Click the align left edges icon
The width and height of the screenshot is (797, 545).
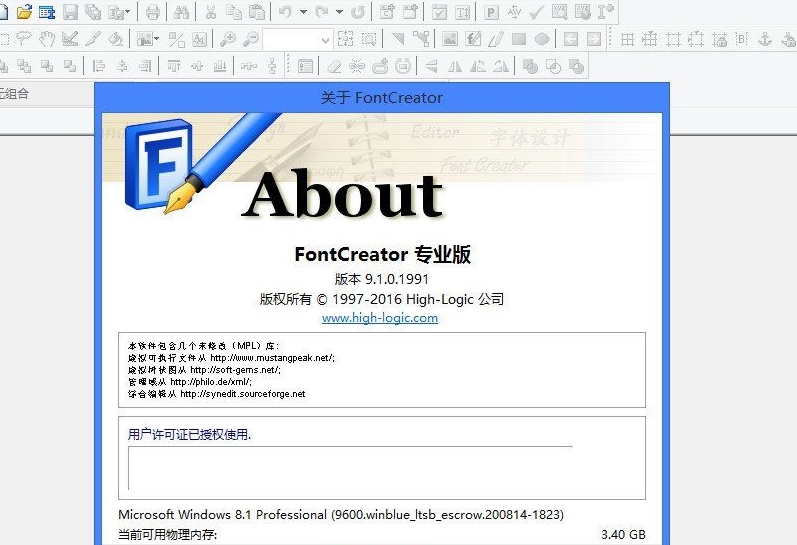(99, 66)
